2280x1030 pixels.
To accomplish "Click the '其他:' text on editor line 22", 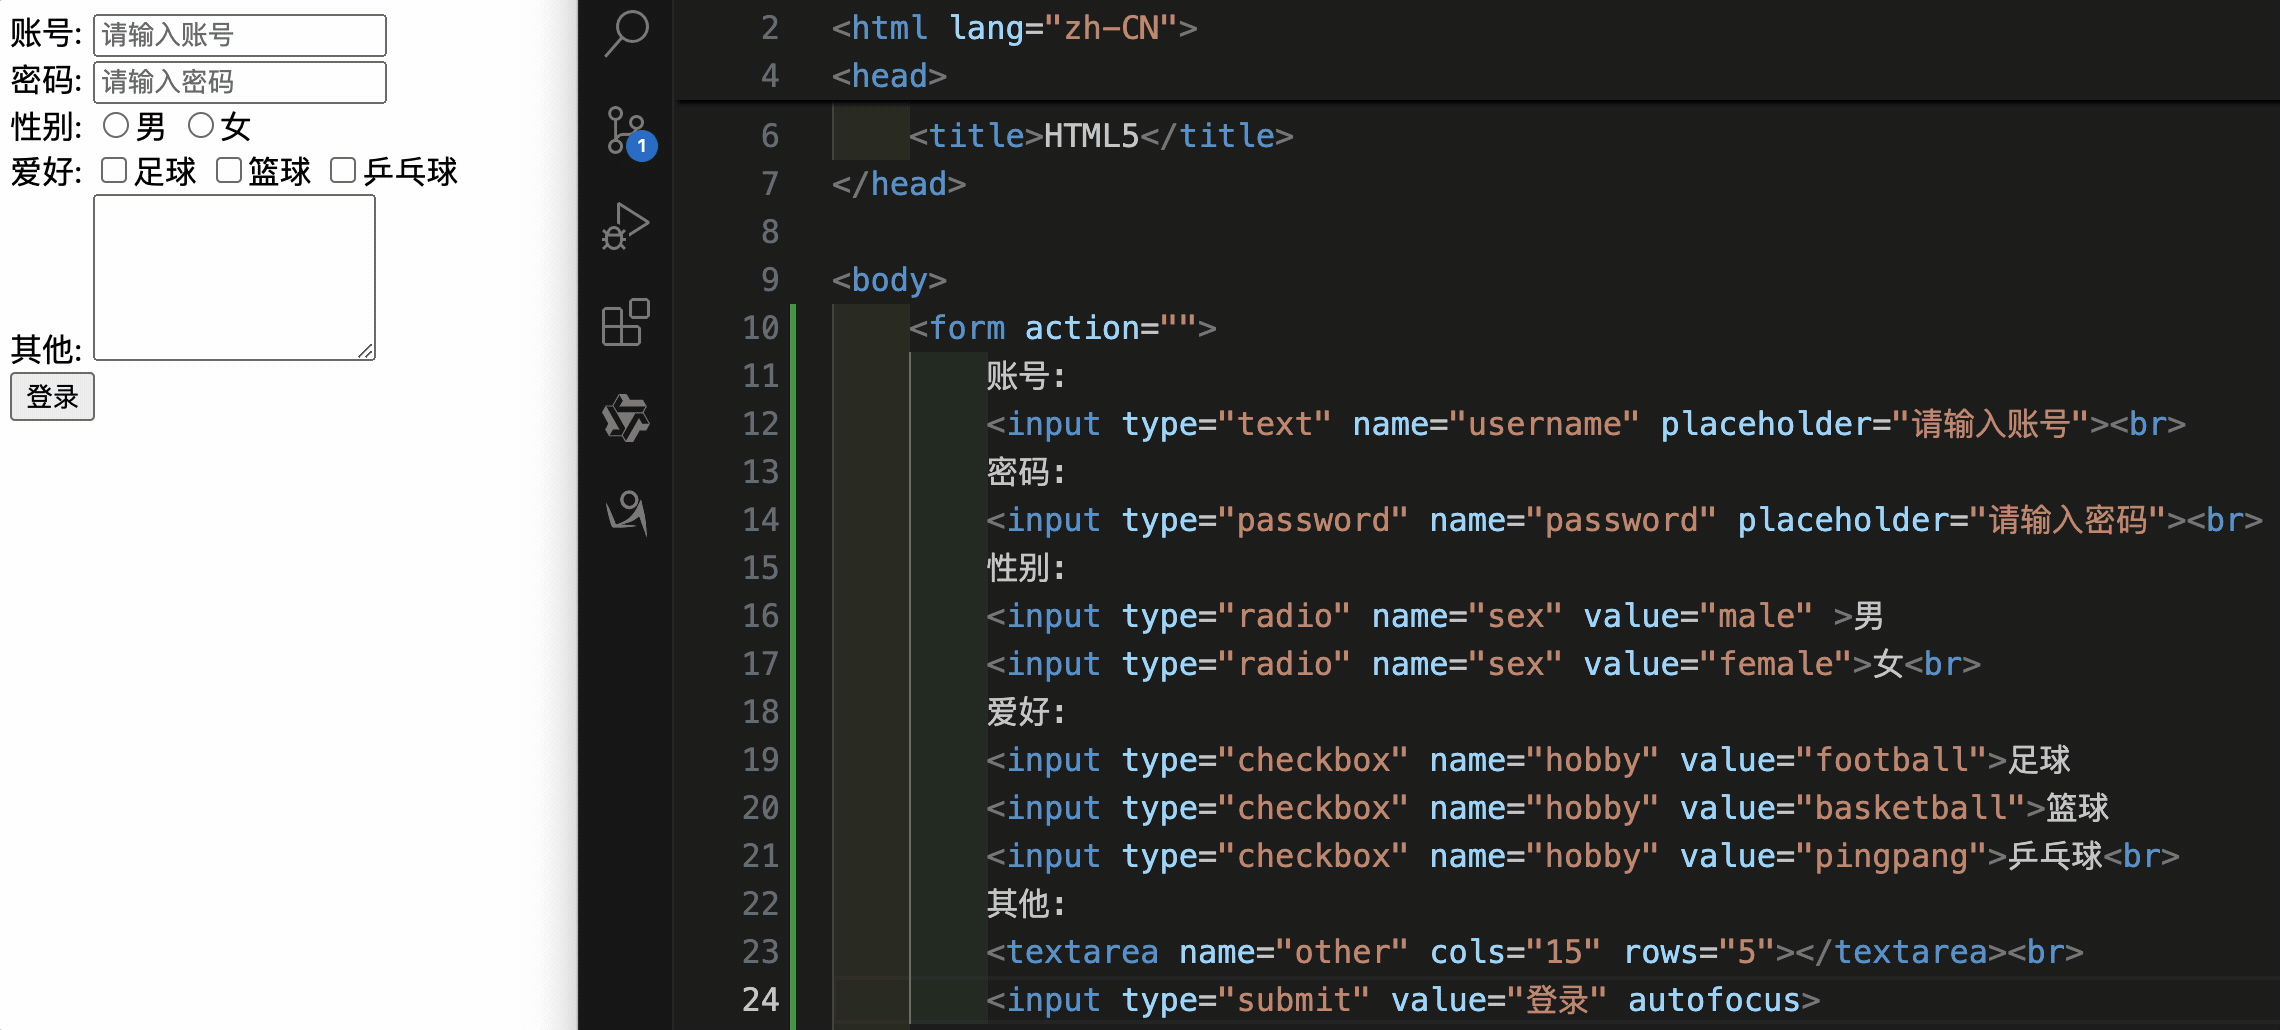I will click(1026, 904).
